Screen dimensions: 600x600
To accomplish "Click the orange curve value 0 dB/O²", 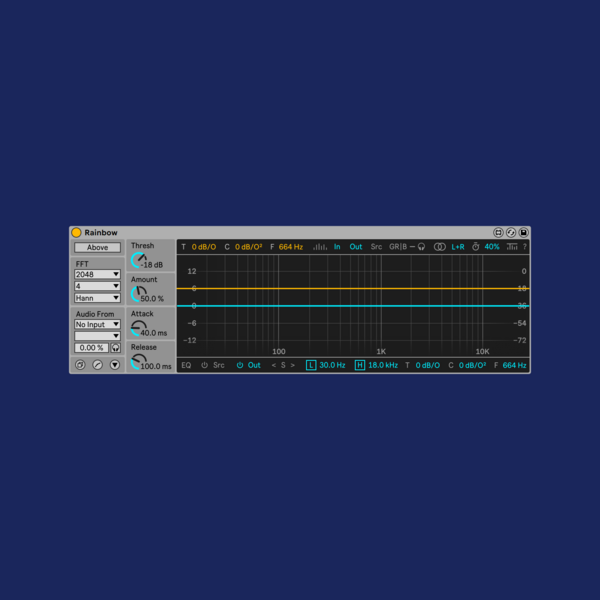I will (248, 247).
